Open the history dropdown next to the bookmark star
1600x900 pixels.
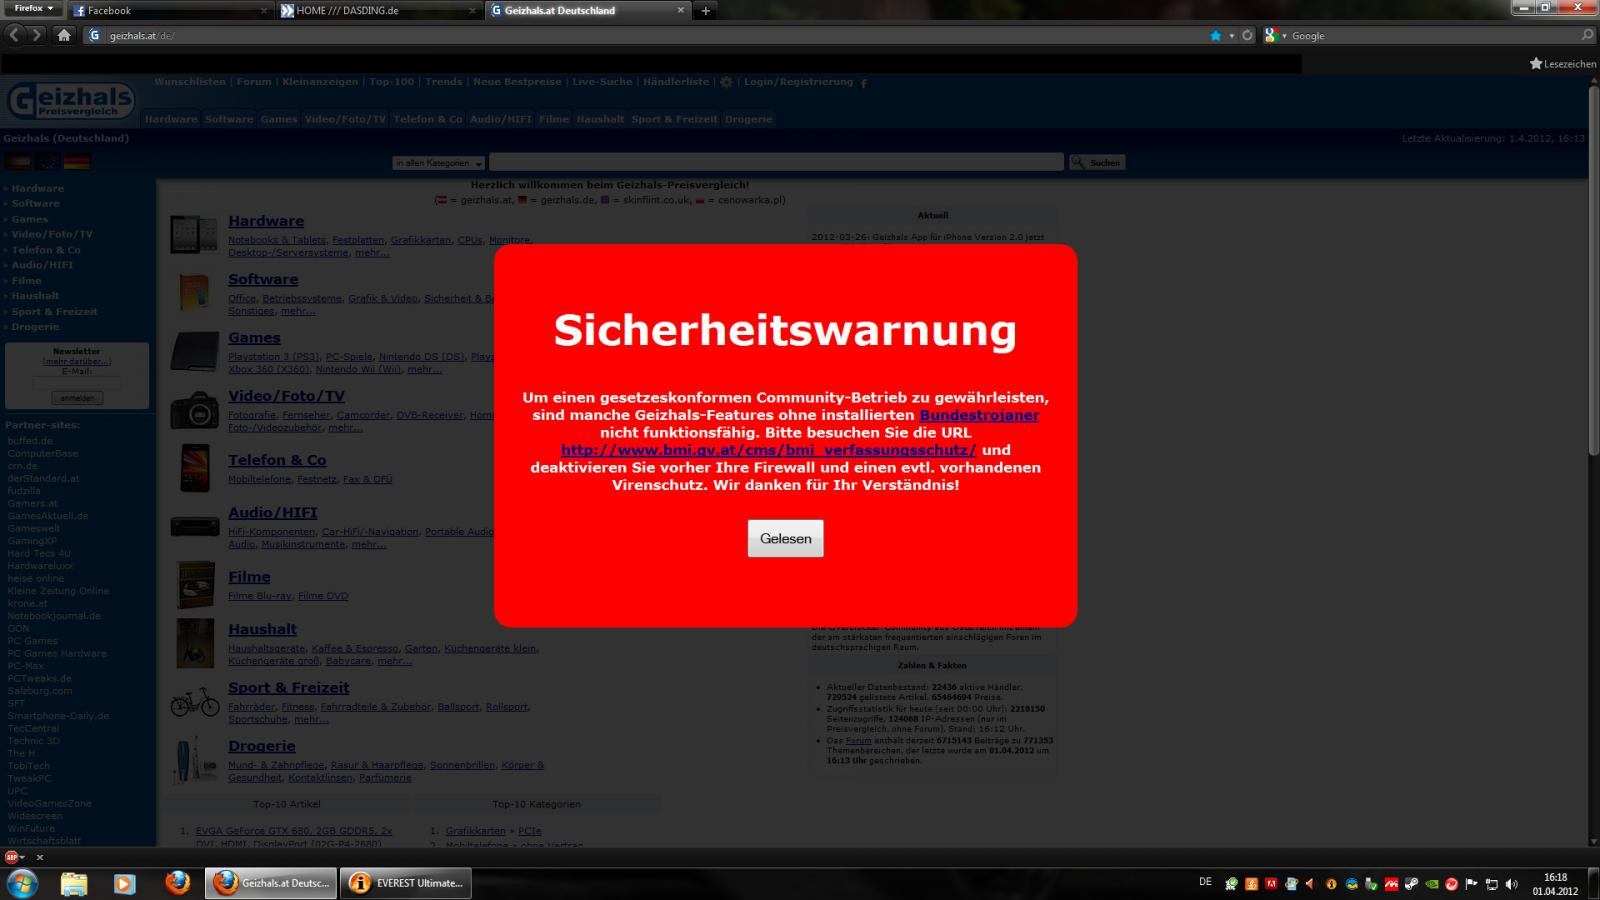pyautogui.click(x=1232, y=35)
